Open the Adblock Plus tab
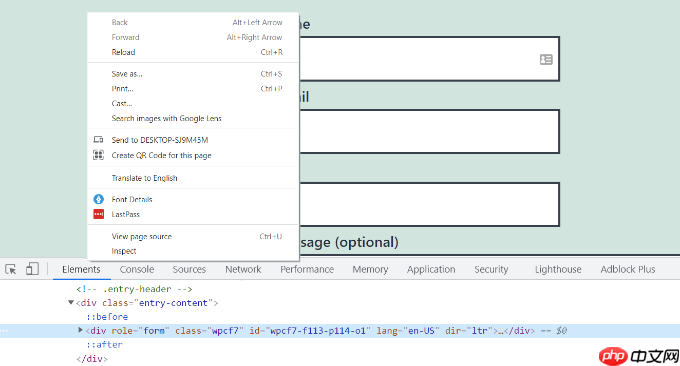 (x=628, y=269)
